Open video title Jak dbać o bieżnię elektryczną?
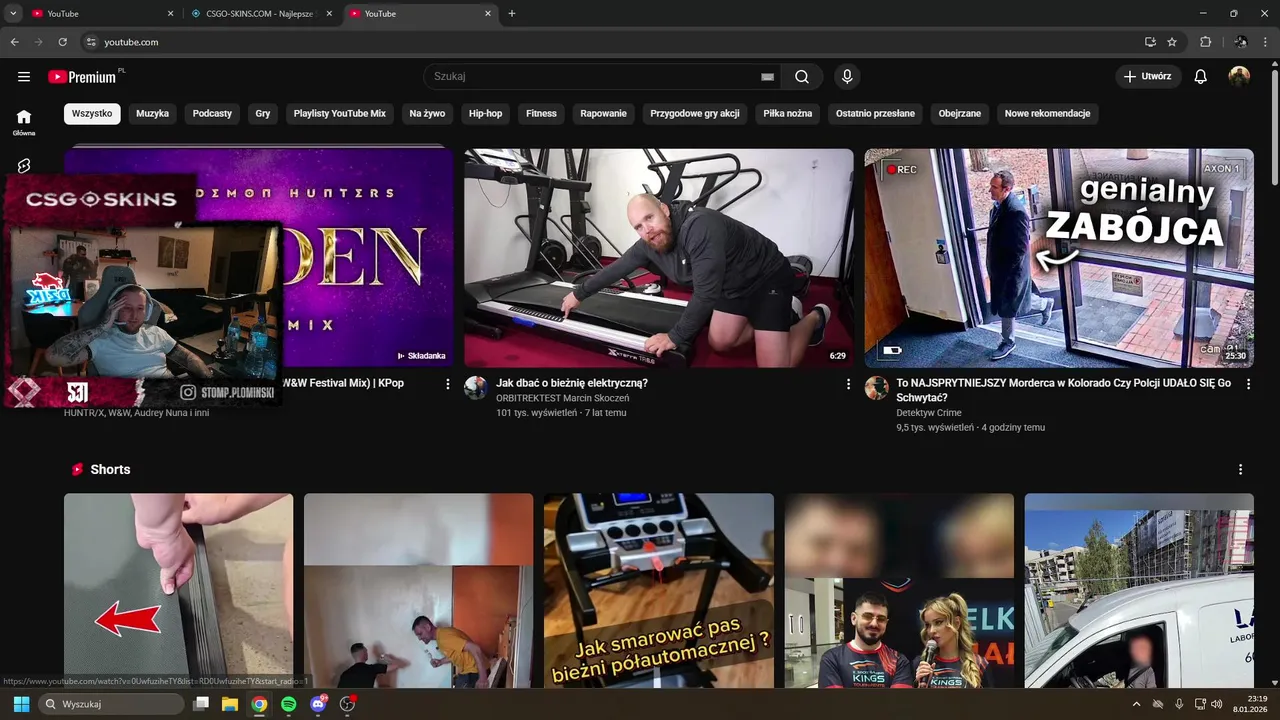 [572, 383]
